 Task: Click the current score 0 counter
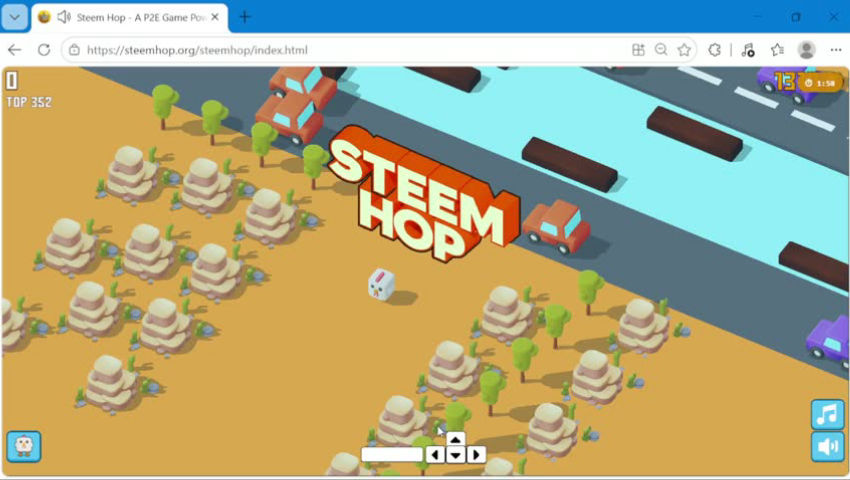(x=11, y=81)
